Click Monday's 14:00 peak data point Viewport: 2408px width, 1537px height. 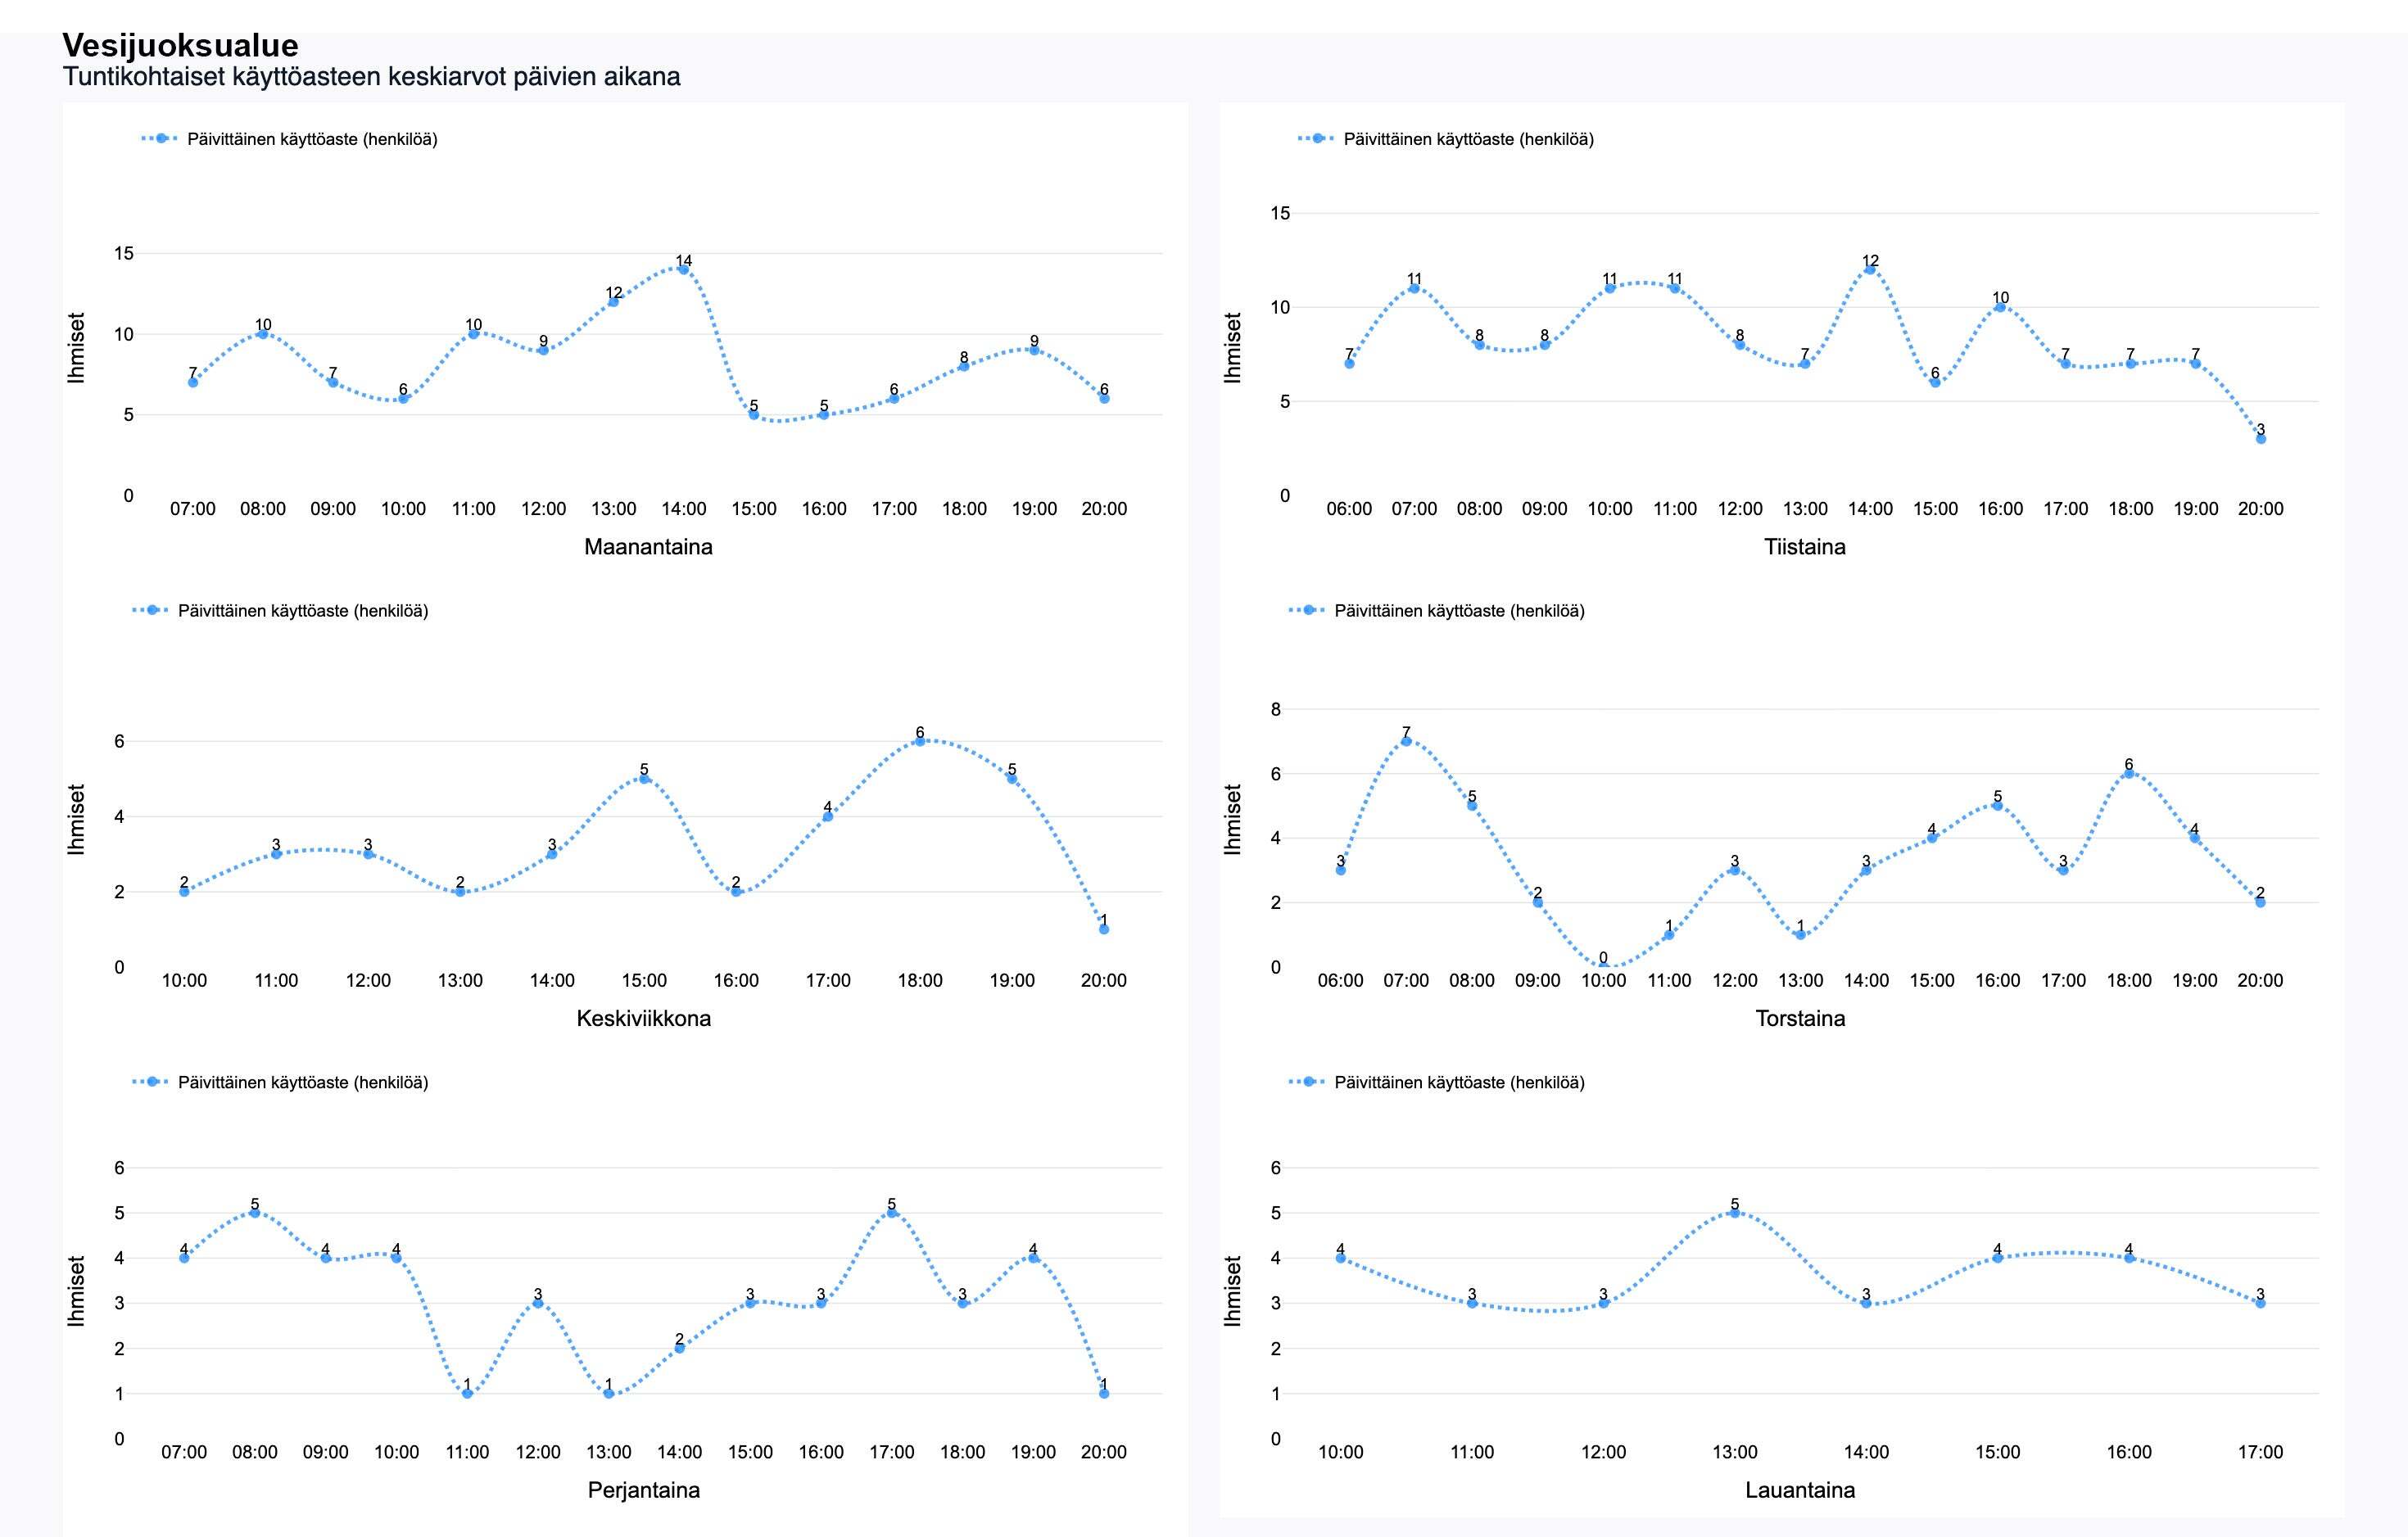click(x=684, y=269)
